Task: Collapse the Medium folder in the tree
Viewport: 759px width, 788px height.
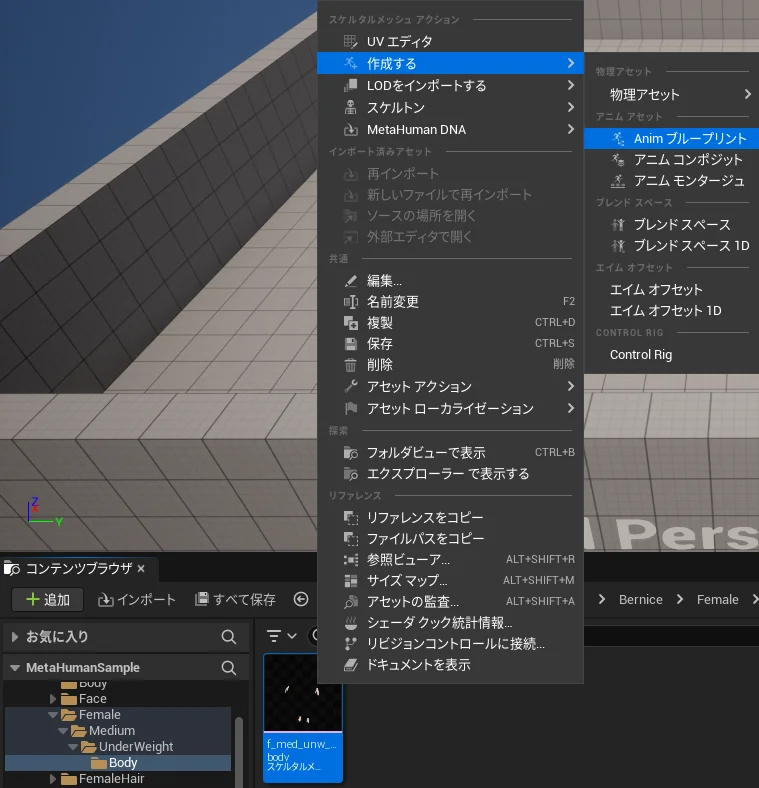Action: [63, 731]
